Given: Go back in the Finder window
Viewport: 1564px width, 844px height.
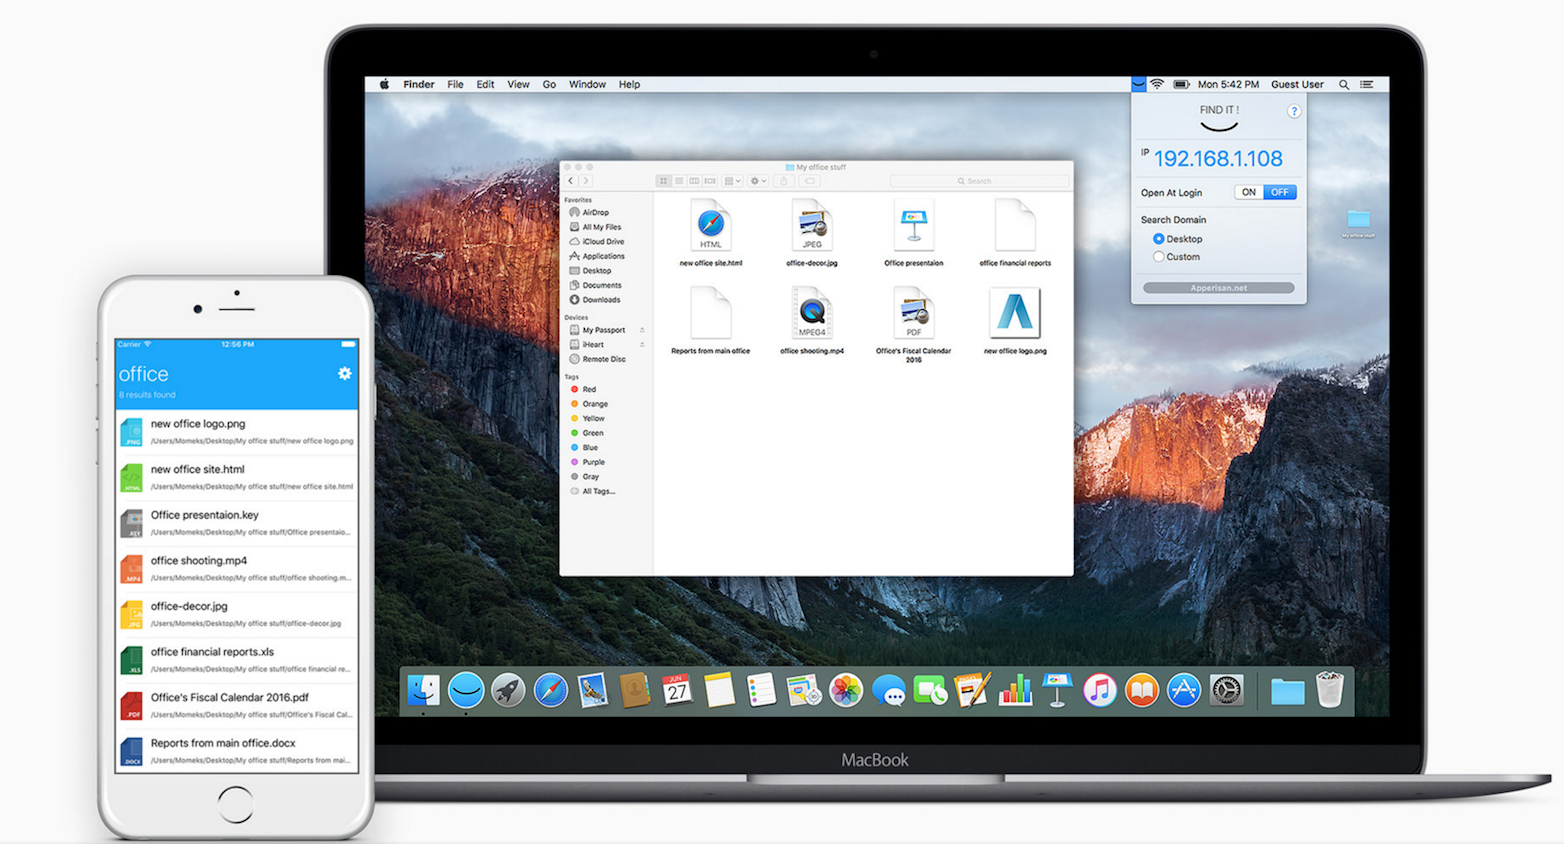Looking at the screenshot, I should (571, 181).
